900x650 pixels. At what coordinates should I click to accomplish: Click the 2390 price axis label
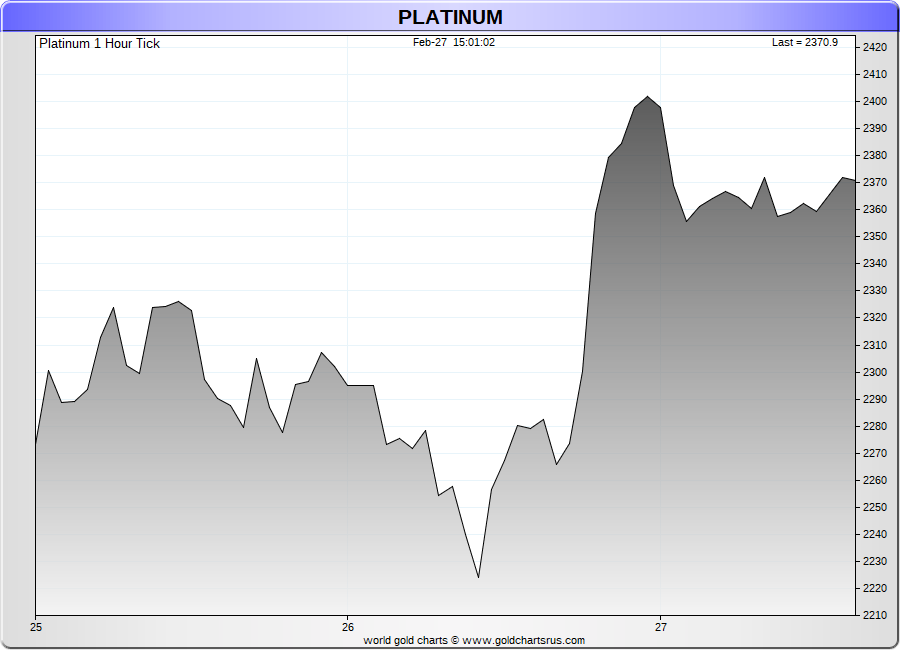point(875,129)
